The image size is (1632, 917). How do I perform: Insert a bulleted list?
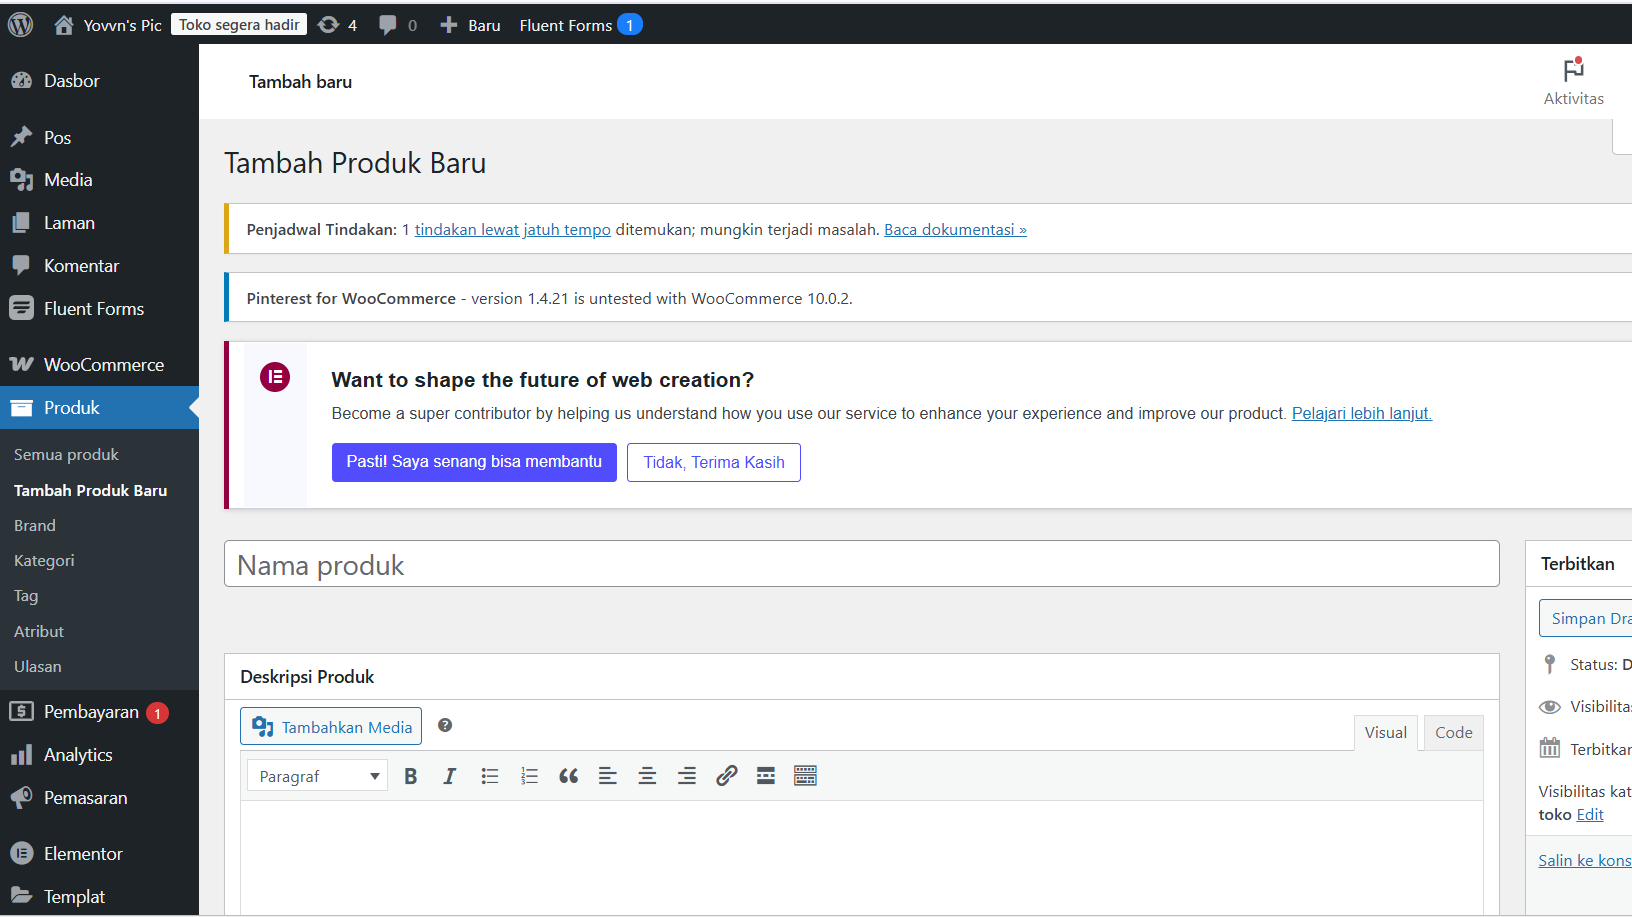[x=490, y=776]
